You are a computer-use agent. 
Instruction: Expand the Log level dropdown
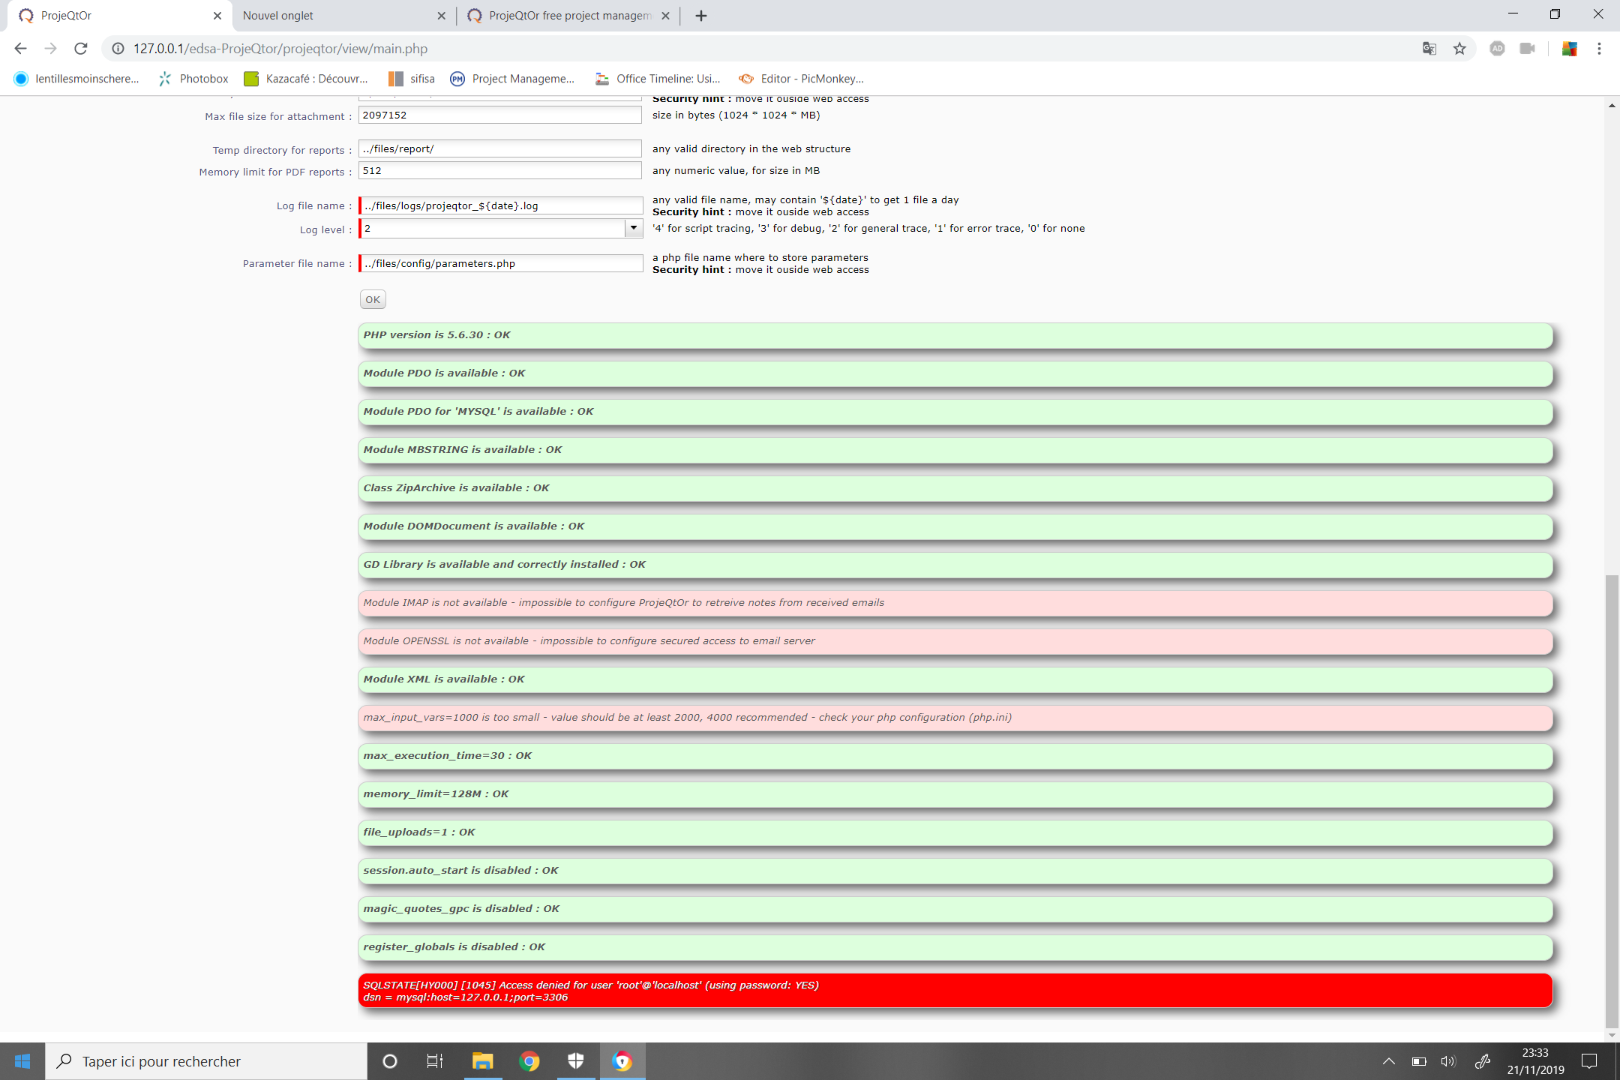pyautogui.click(x=633, y=229)
